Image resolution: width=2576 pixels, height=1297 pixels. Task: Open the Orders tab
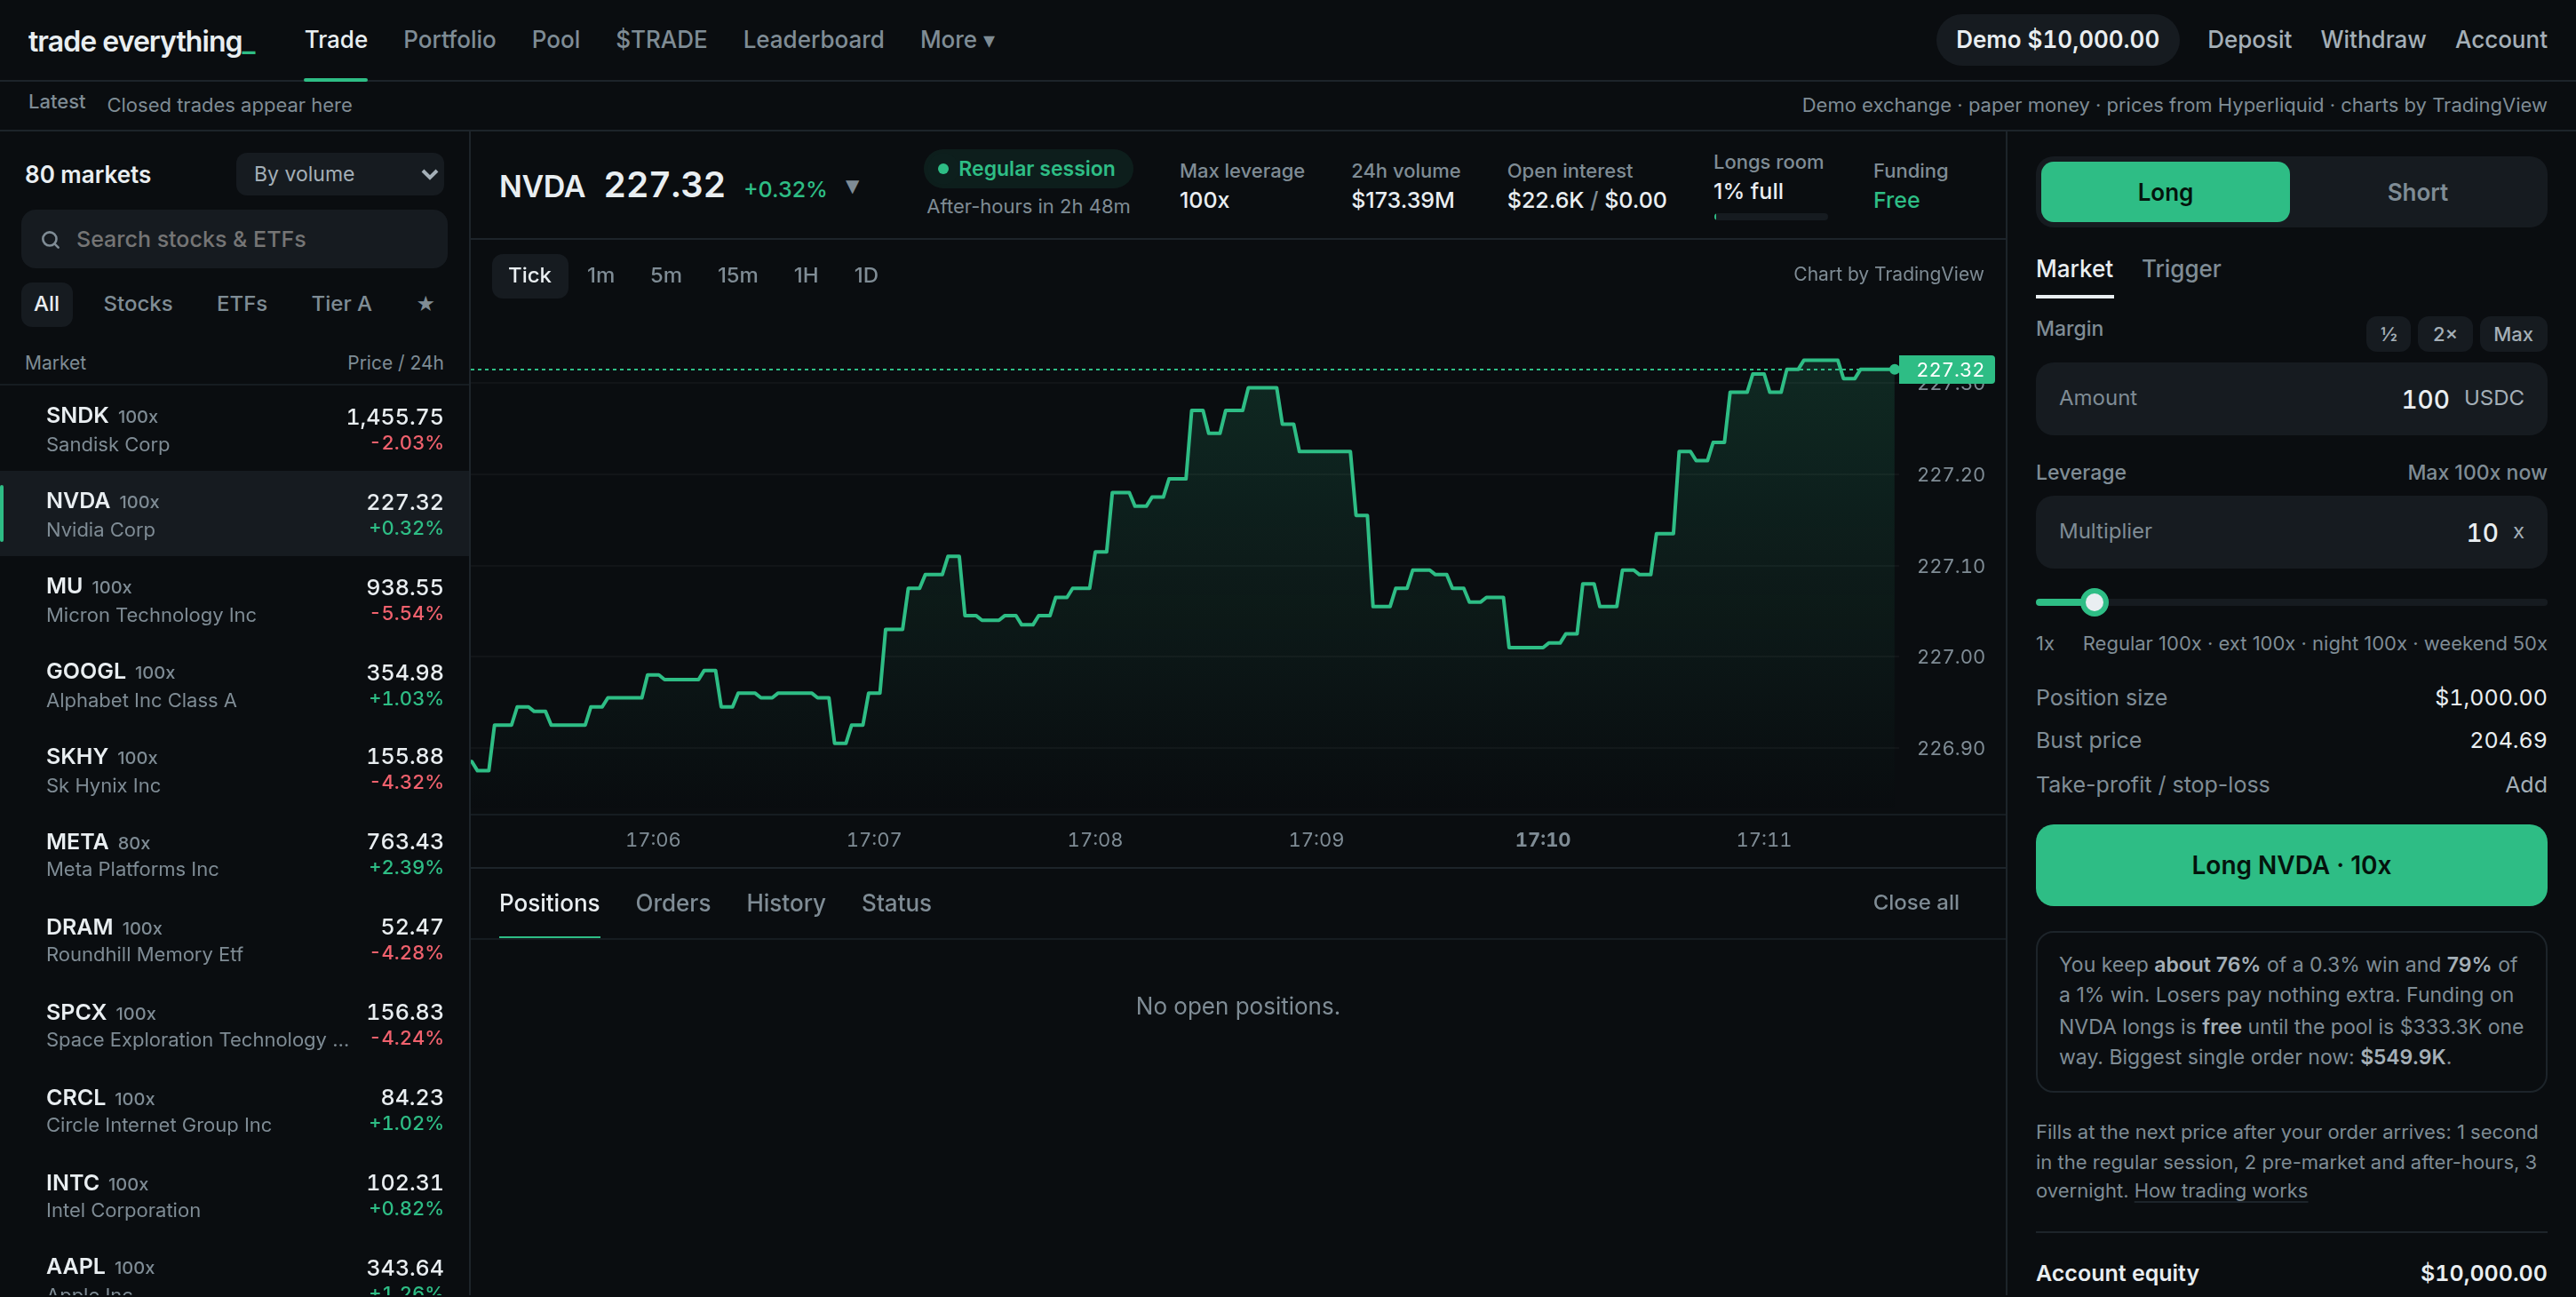[x=672, y=903]
